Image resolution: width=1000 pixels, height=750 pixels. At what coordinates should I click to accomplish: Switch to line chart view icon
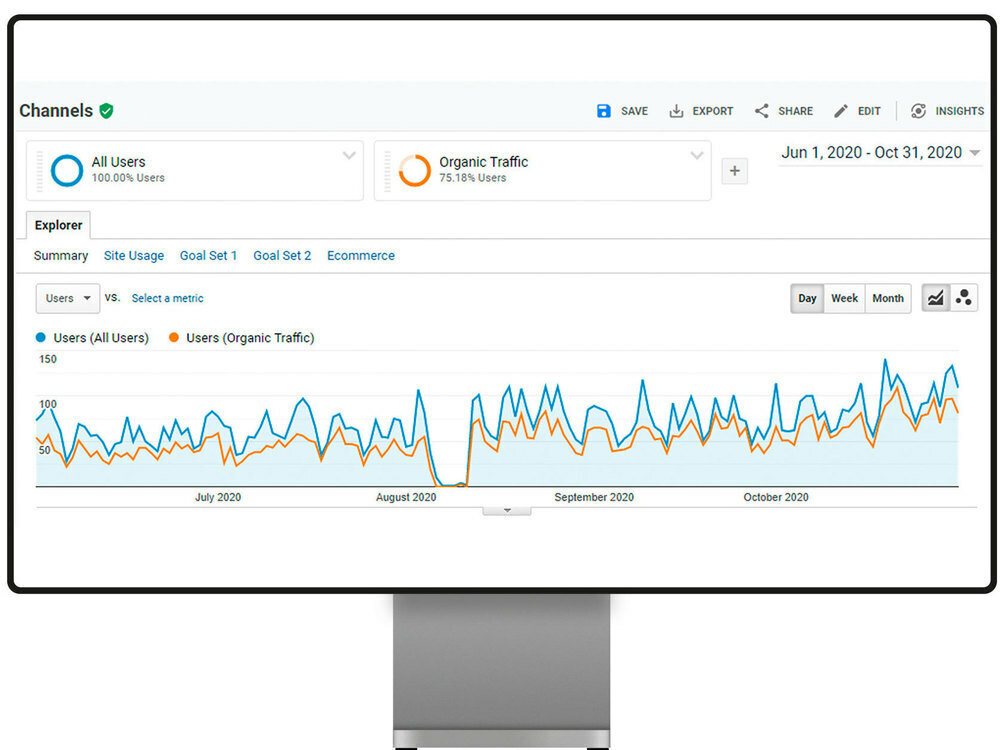935,298
